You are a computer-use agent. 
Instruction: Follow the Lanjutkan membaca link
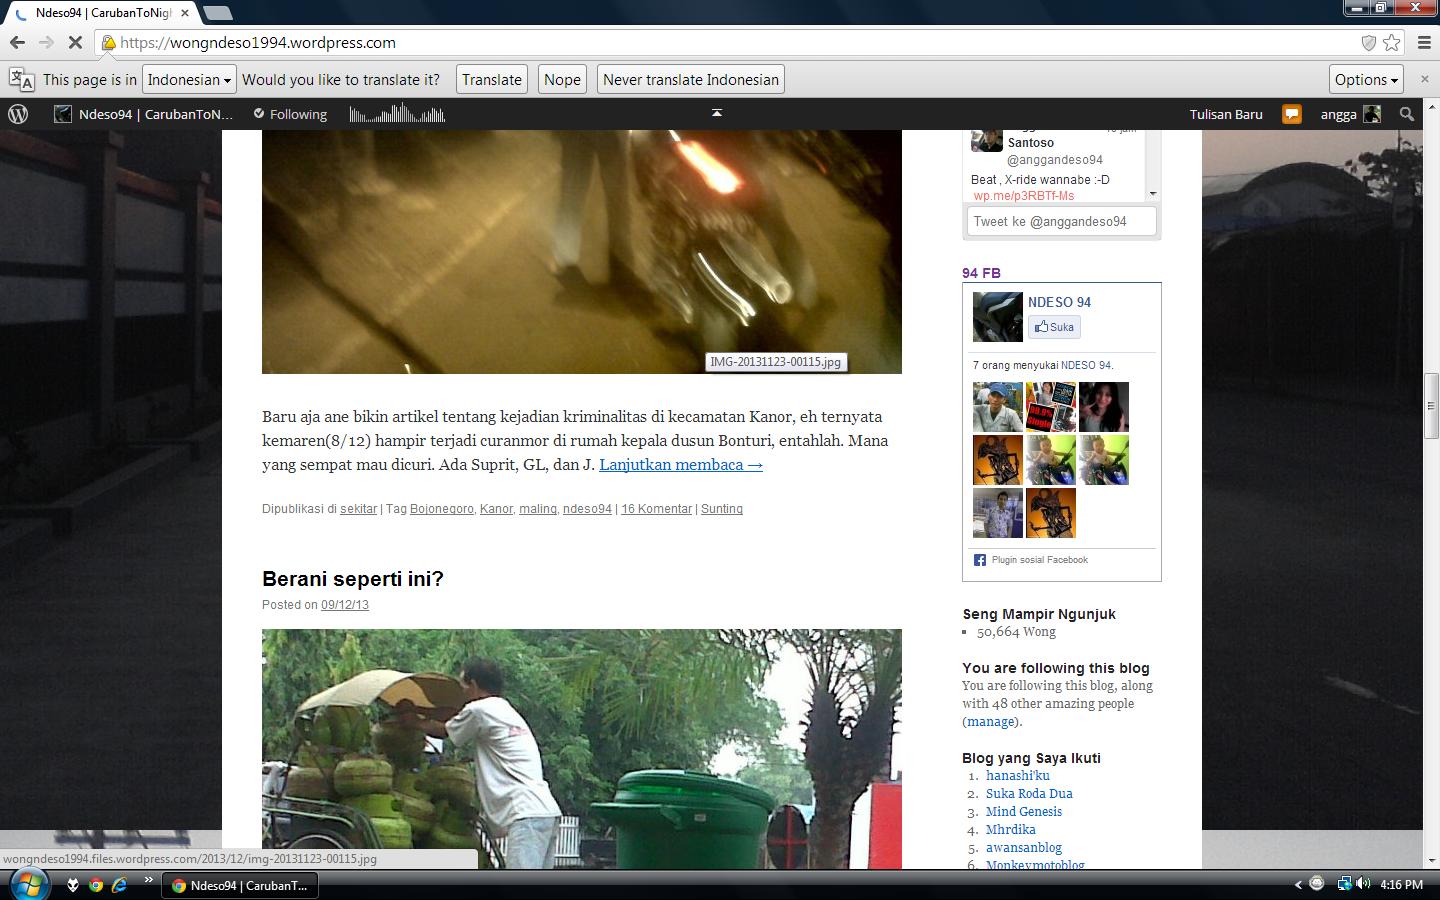[x=680, y=465]
